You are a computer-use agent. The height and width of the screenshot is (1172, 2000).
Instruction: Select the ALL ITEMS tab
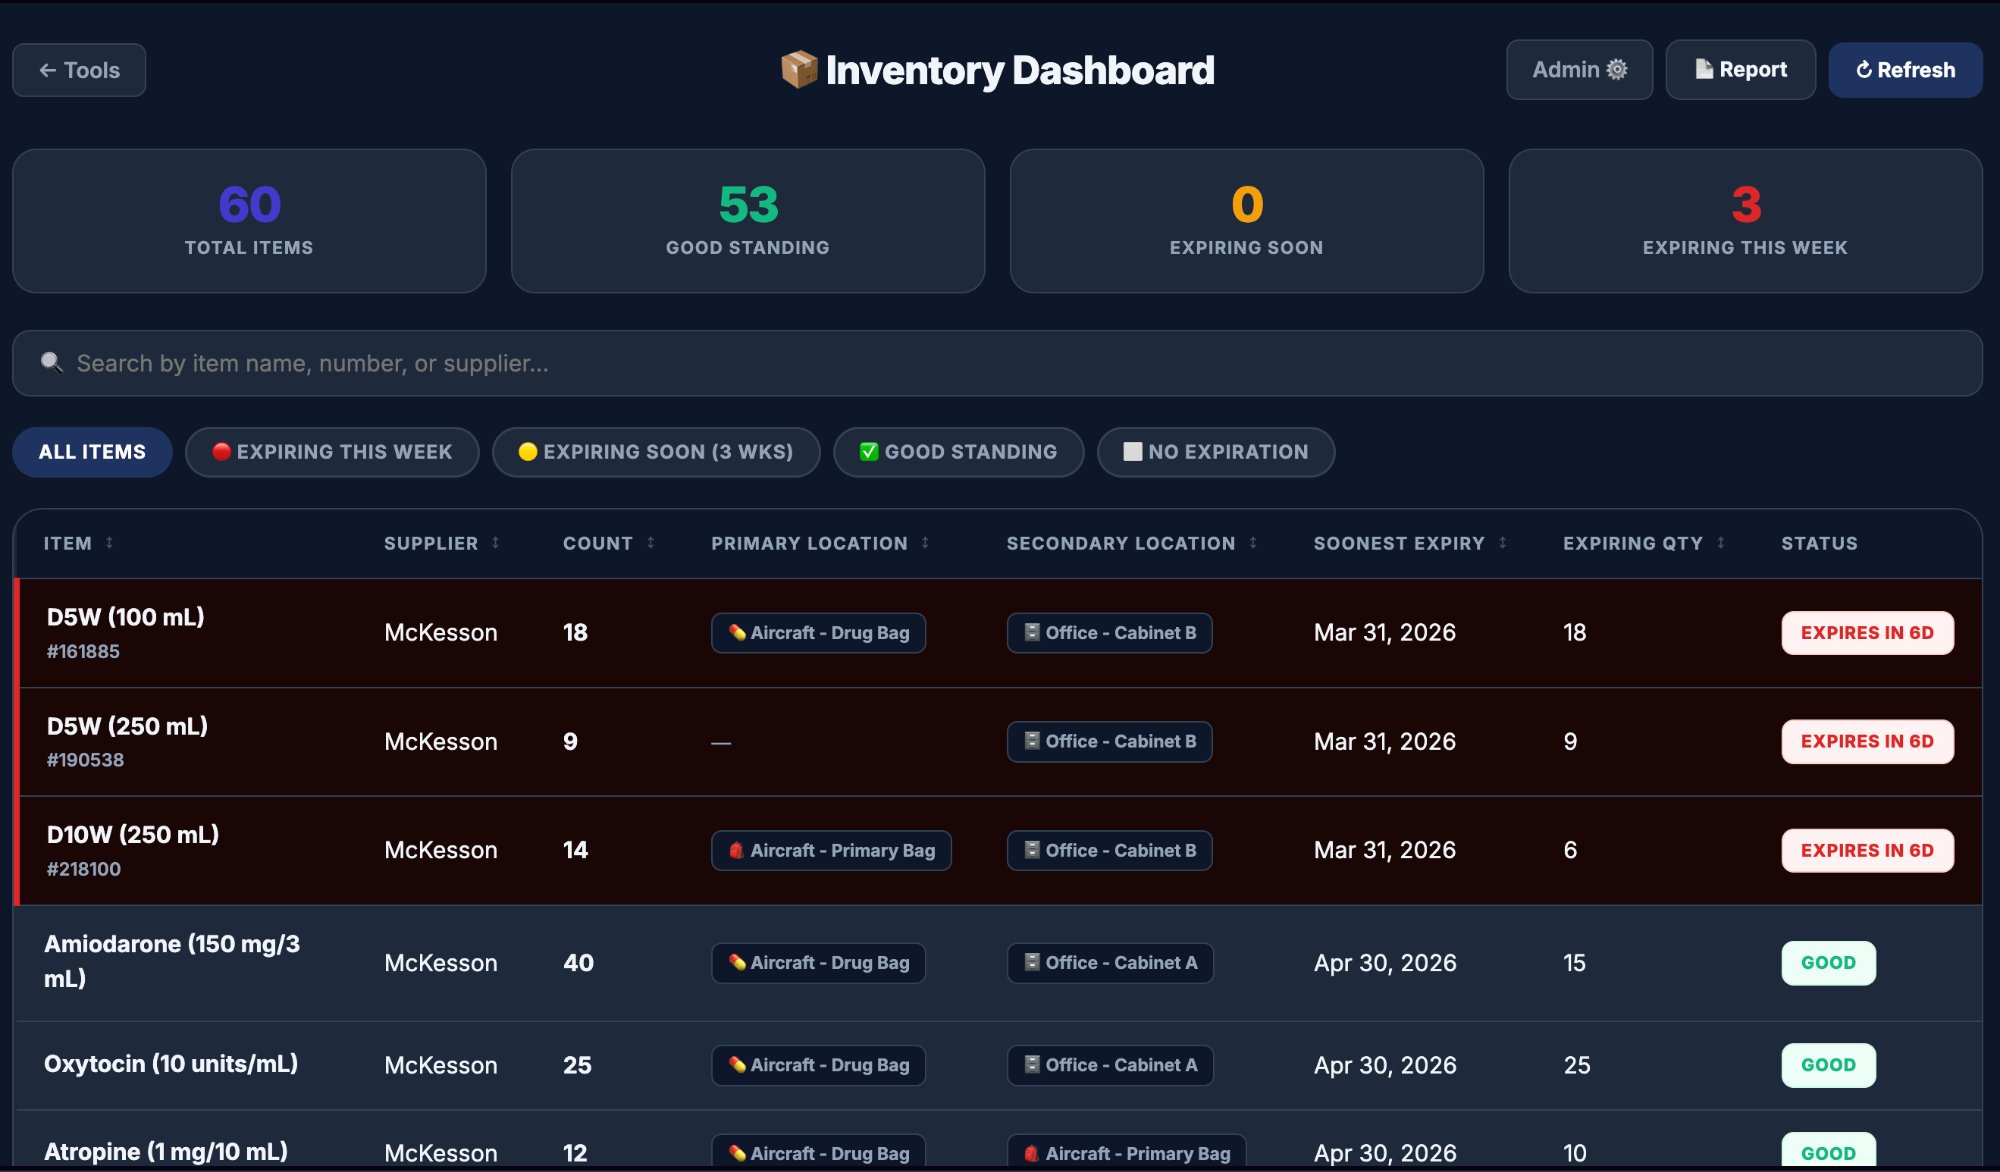92,452
